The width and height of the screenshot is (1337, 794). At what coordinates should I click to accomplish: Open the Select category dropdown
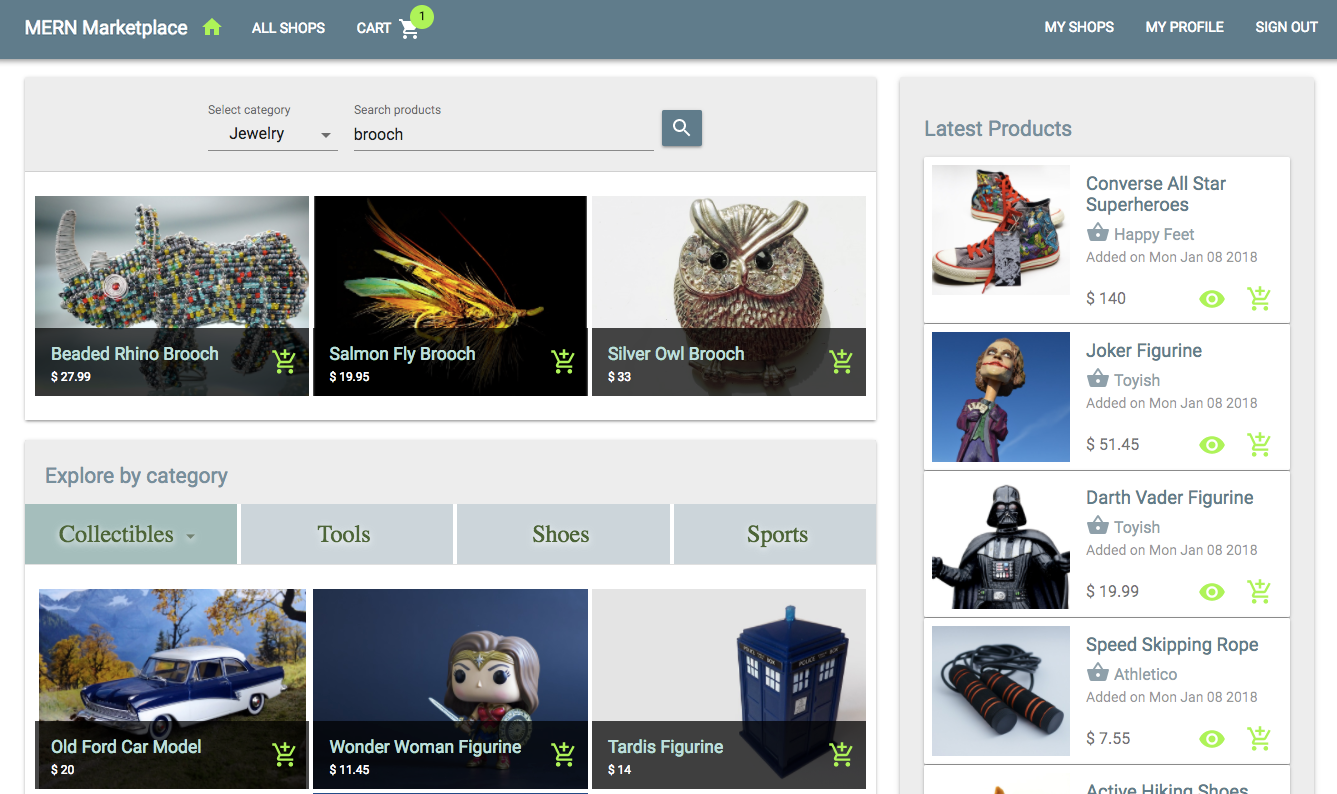[272, 134]
